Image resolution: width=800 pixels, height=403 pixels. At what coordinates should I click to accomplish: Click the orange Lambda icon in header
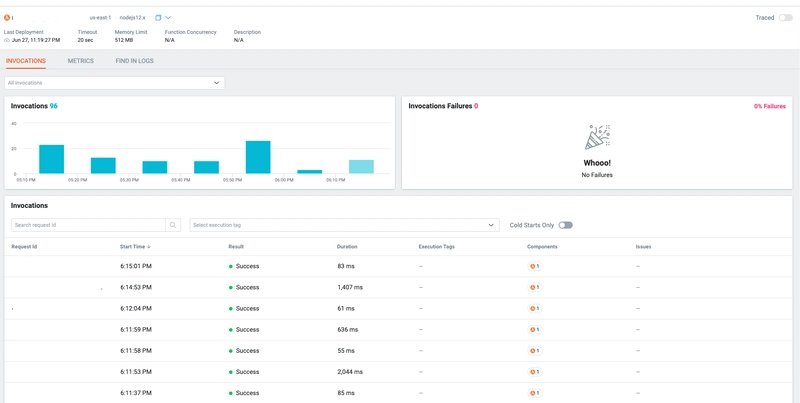[7, 17]
